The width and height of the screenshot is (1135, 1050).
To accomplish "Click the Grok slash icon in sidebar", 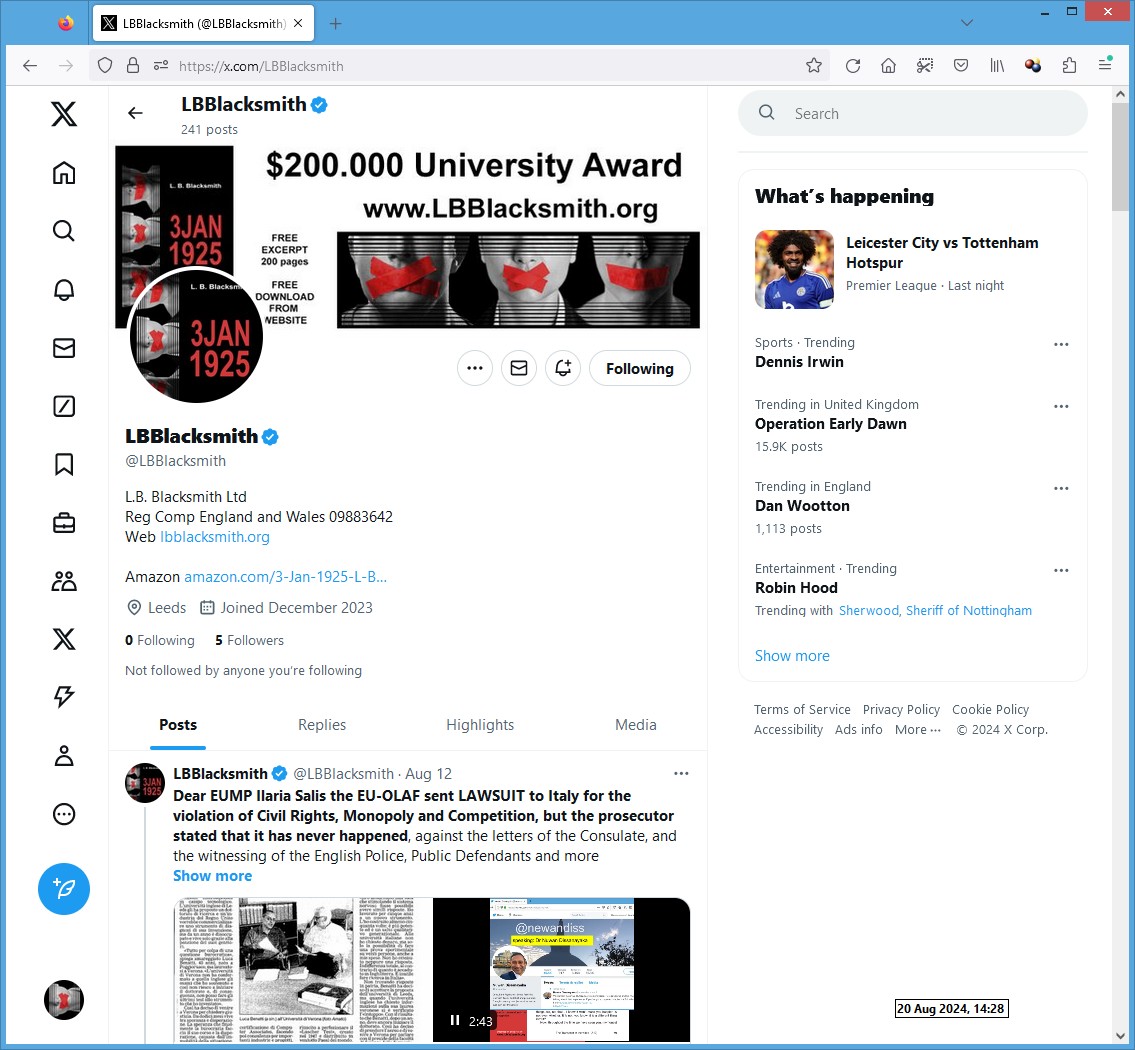I will pos(64,406).
